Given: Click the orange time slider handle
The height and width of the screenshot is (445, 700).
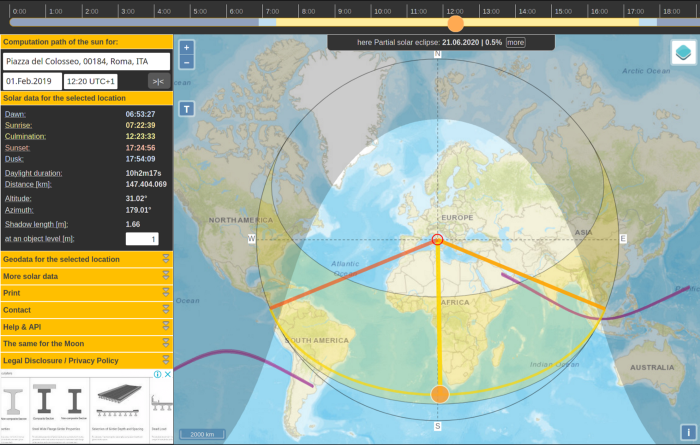Looking at the screenshot, I should 455,23.
